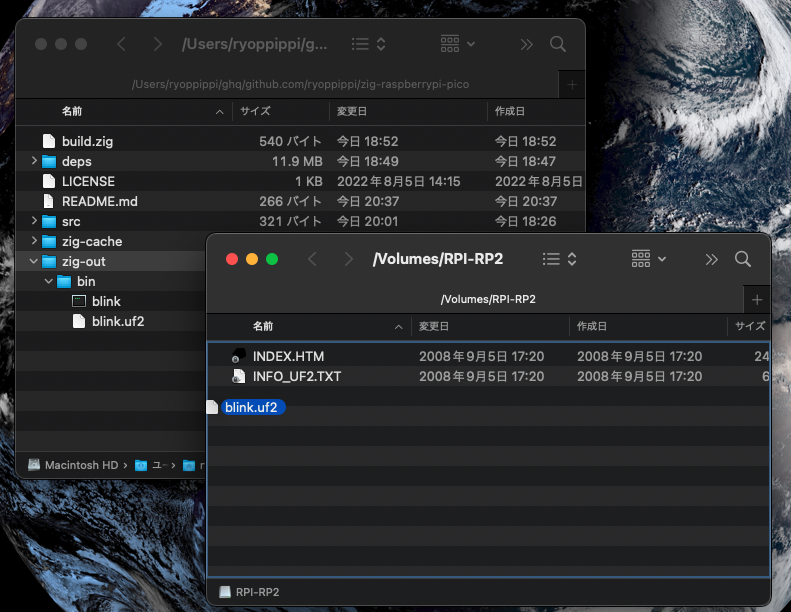Open list view options in RPI-RP2 window
This screenshot has height=612, width=791.
point(560,259)
